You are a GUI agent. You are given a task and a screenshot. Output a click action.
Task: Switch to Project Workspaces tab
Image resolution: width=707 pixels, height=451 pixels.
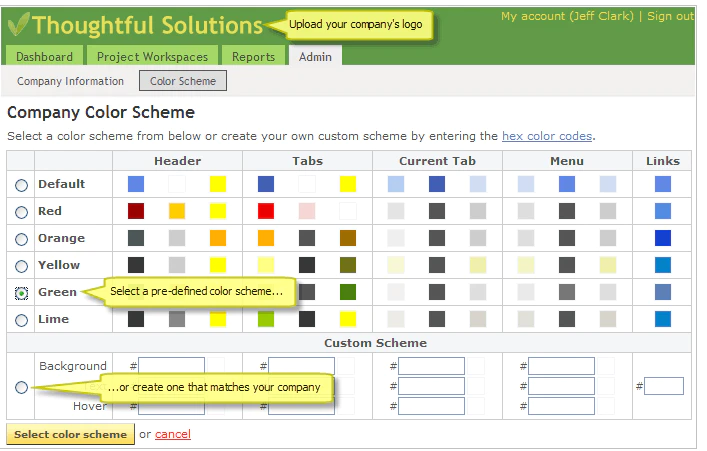coord(152,56)
